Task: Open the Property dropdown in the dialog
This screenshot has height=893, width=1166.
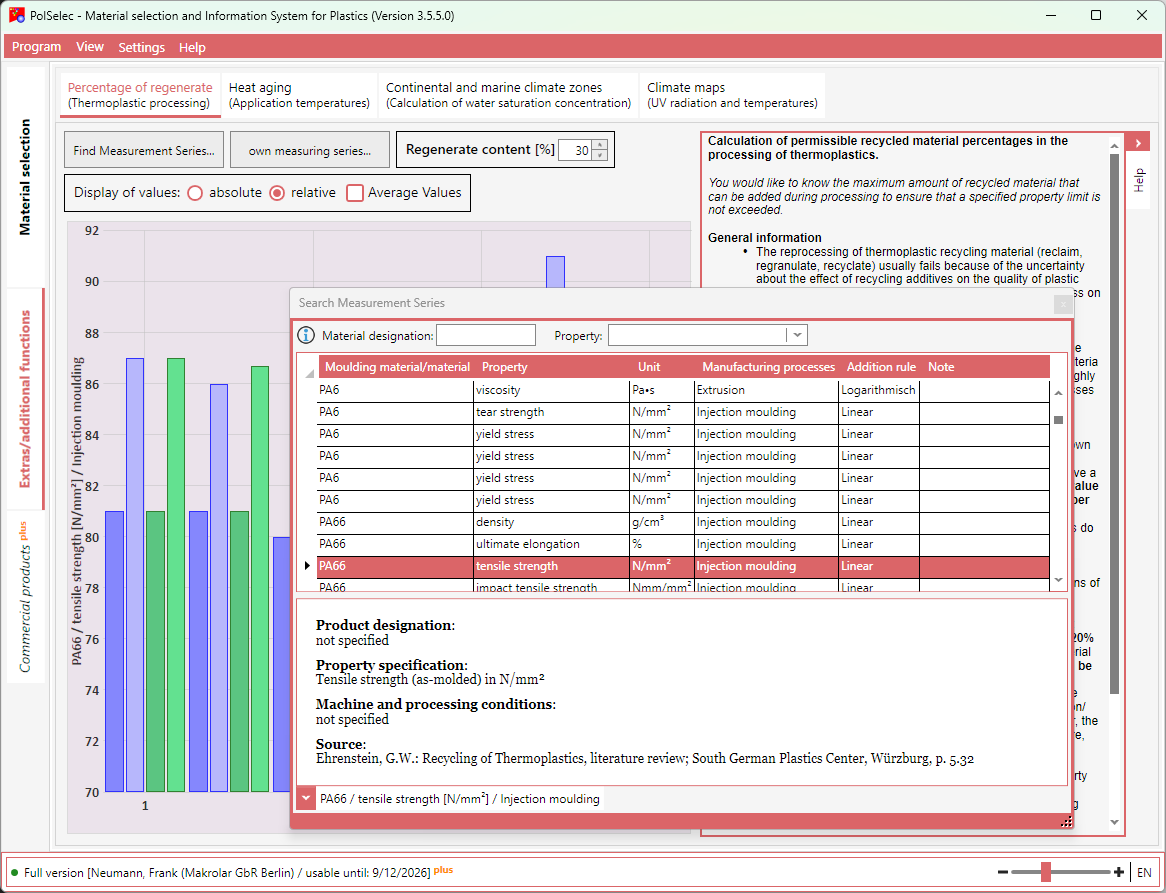Action: point(797,335)
